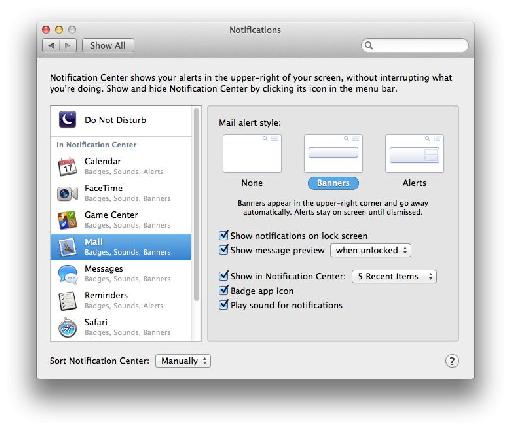Select the Do Not Disturb moon icon

[67, 120]
